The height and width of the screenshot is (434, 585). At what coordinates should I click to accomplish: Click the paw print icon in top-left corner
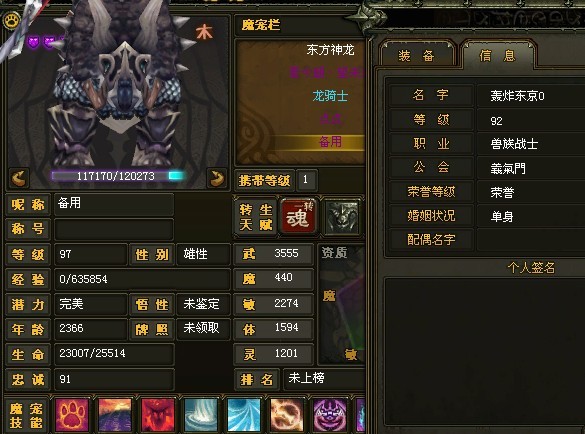(x=12, y=21)
